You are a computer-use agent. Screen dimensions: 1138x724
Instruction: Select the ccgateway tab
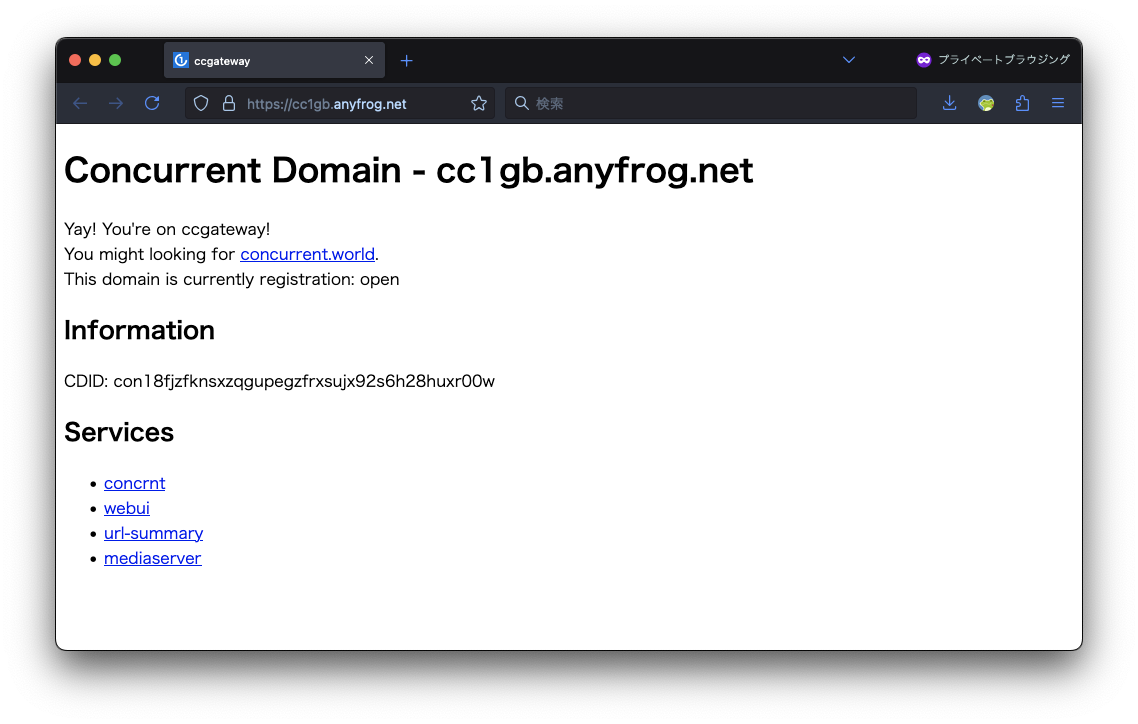pos(260,60)
